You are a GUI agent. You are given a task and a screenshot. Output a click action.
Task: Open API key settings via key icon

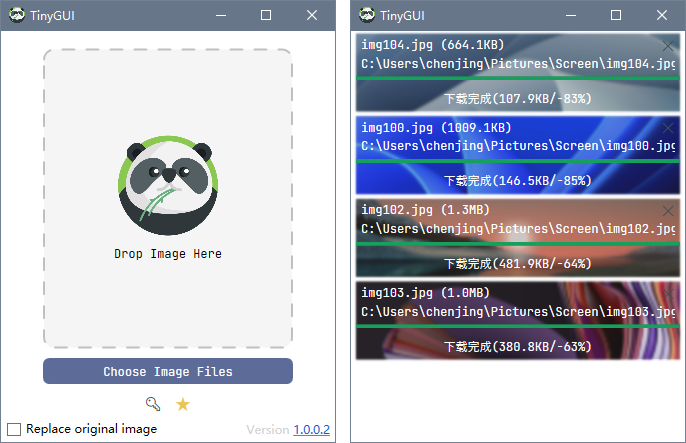pos(152,404)
